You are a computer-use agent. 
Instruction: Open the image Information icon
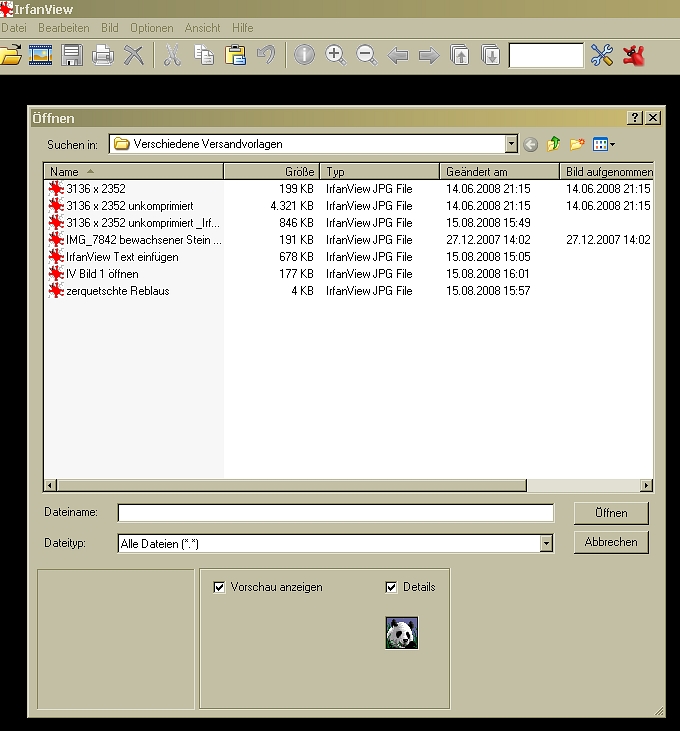[304, 55]
